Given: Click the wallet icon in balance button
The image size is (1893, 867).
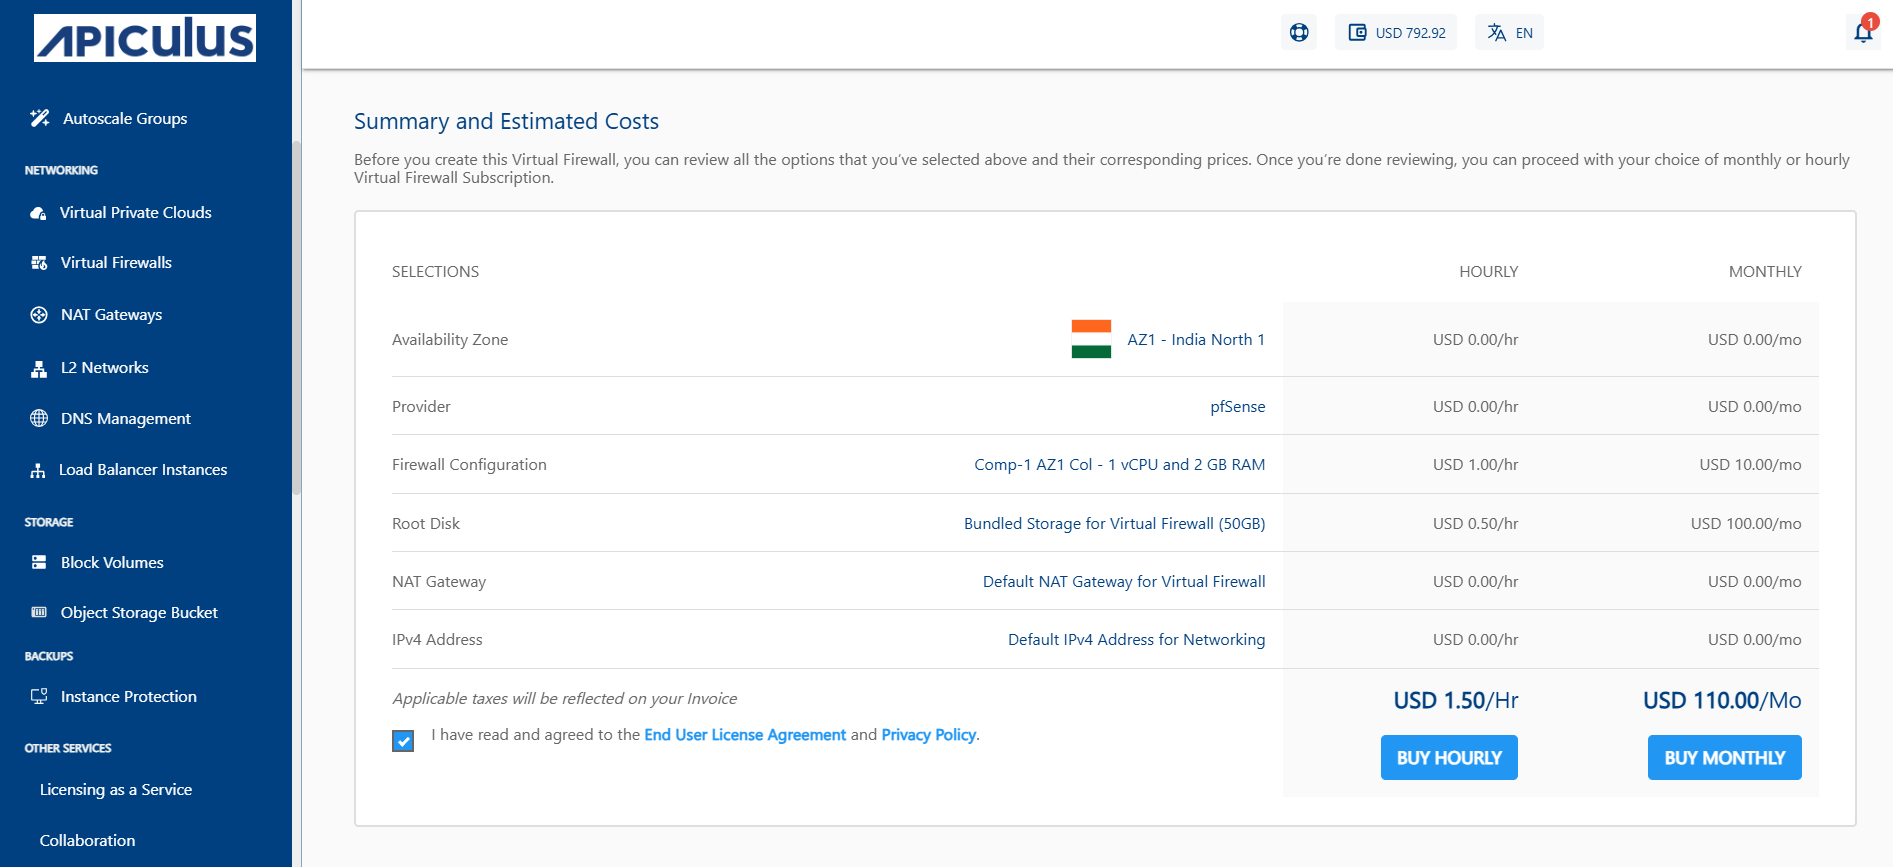Looking at the screenshot, I should [1357, 32].
